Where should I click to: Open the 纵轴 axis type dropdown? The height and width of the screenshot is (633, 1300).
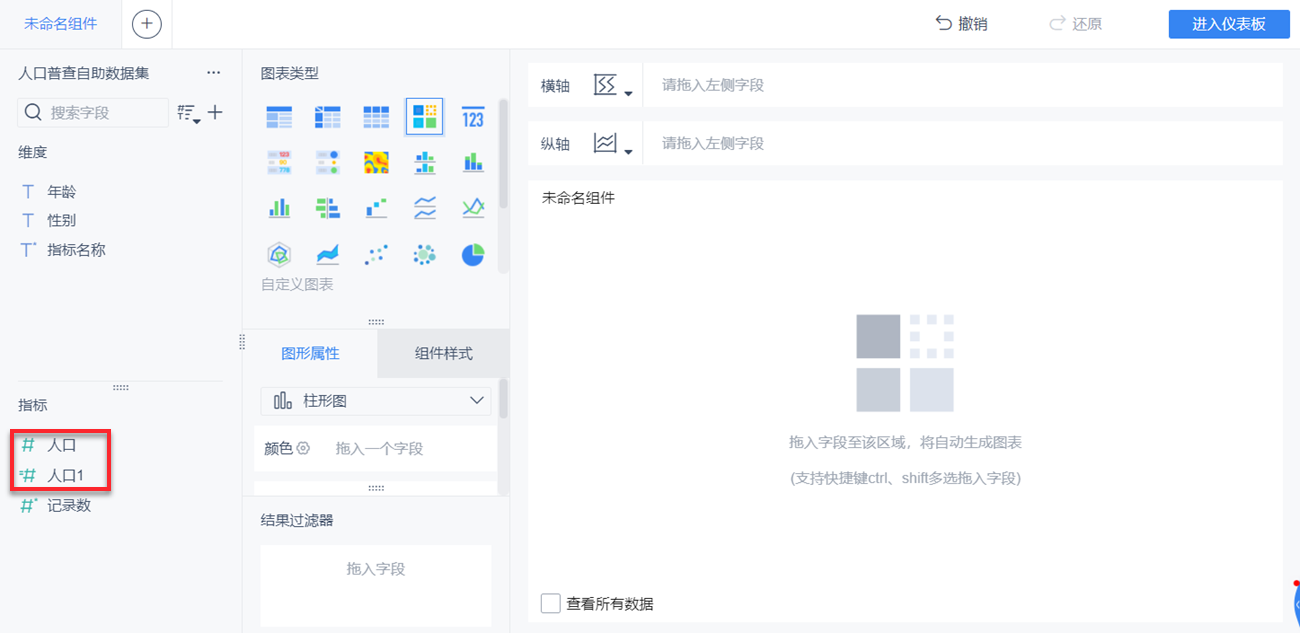coord(613,144)
